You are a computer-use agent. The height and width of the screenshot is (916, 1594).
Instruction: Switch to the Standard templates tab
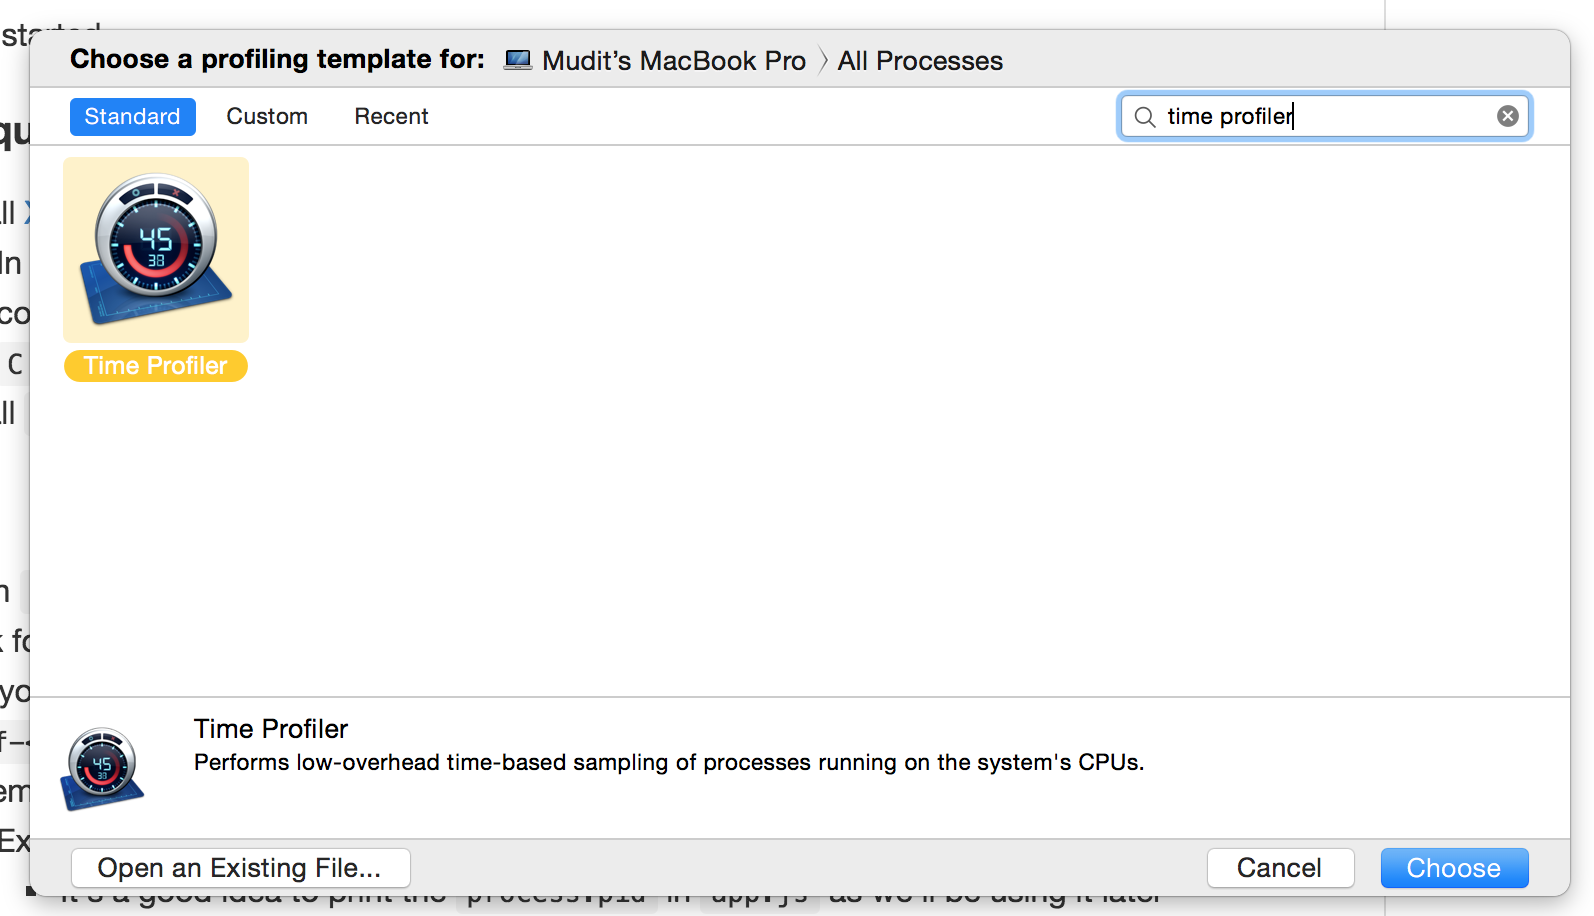(x=132, y=116)
